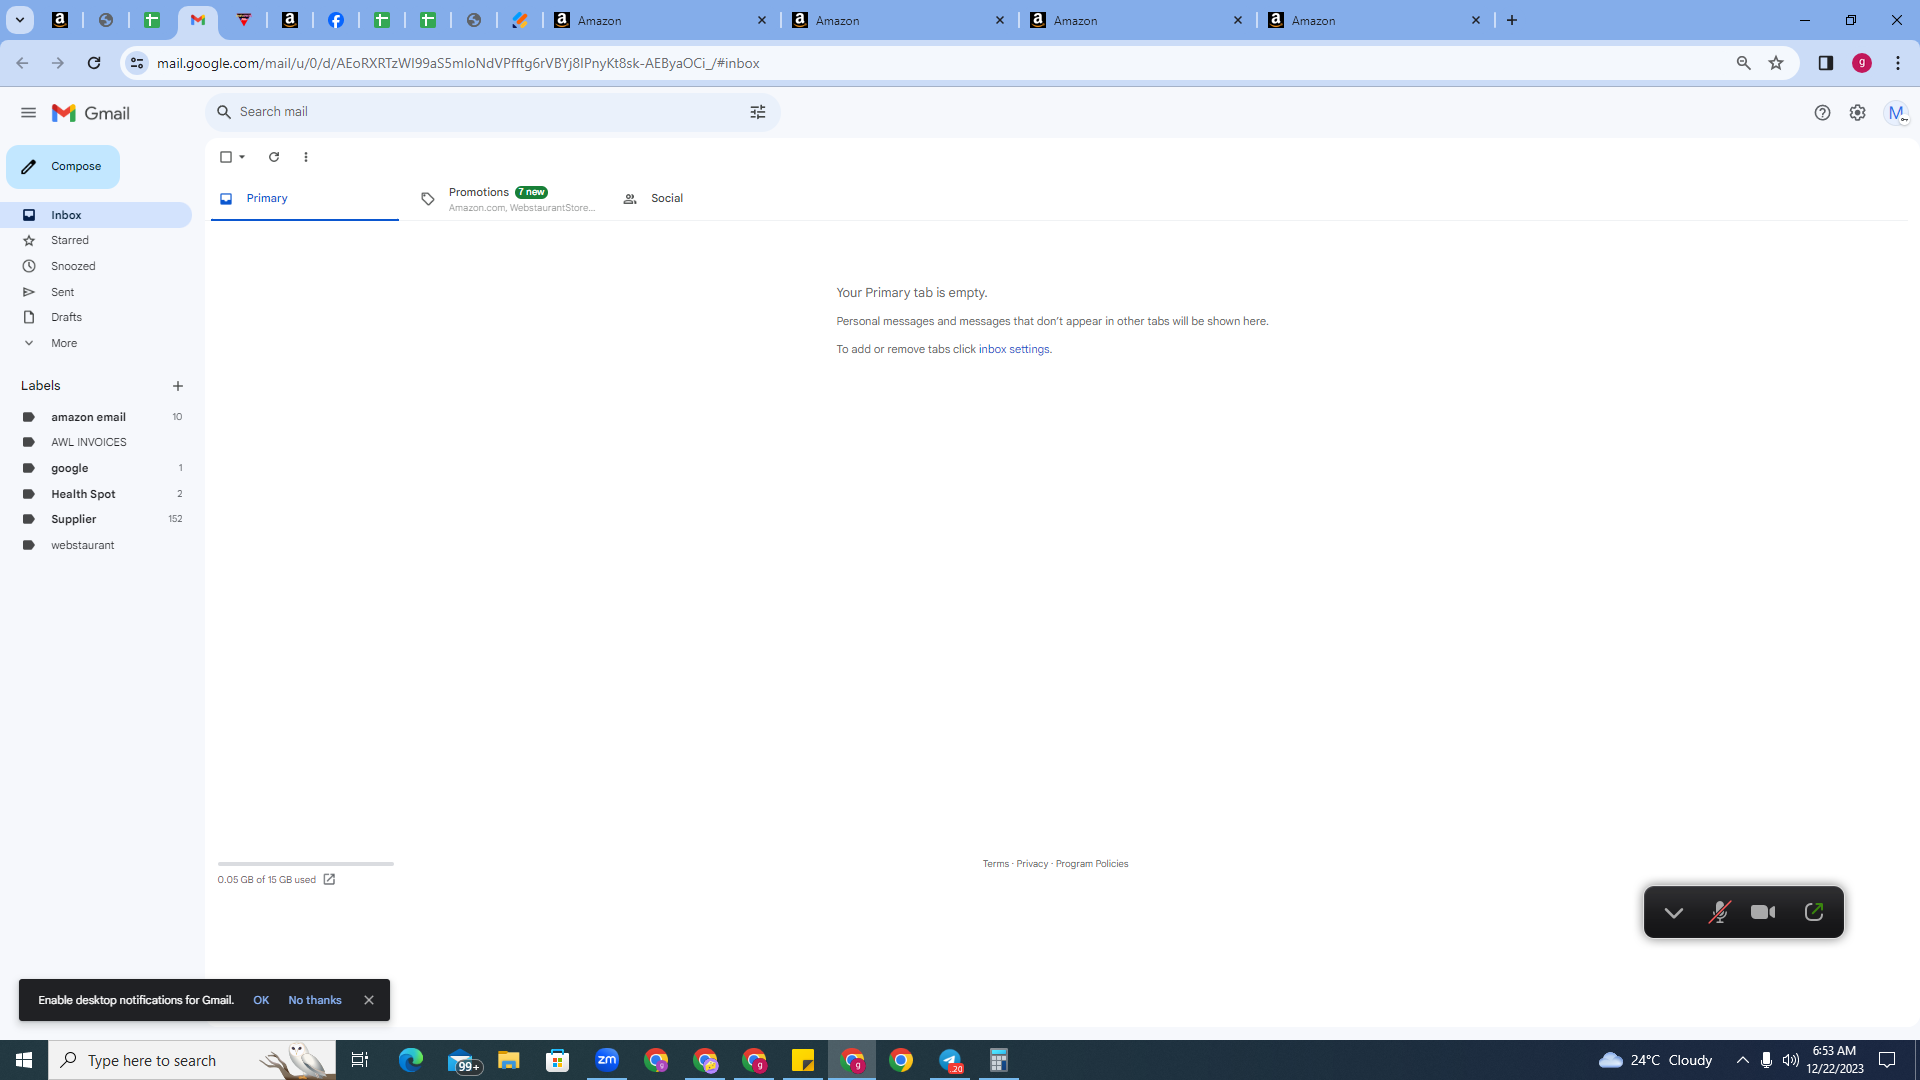Open the Health Spot label
This screenshot has height=1080, width=1920.
(x=96, y=494)
